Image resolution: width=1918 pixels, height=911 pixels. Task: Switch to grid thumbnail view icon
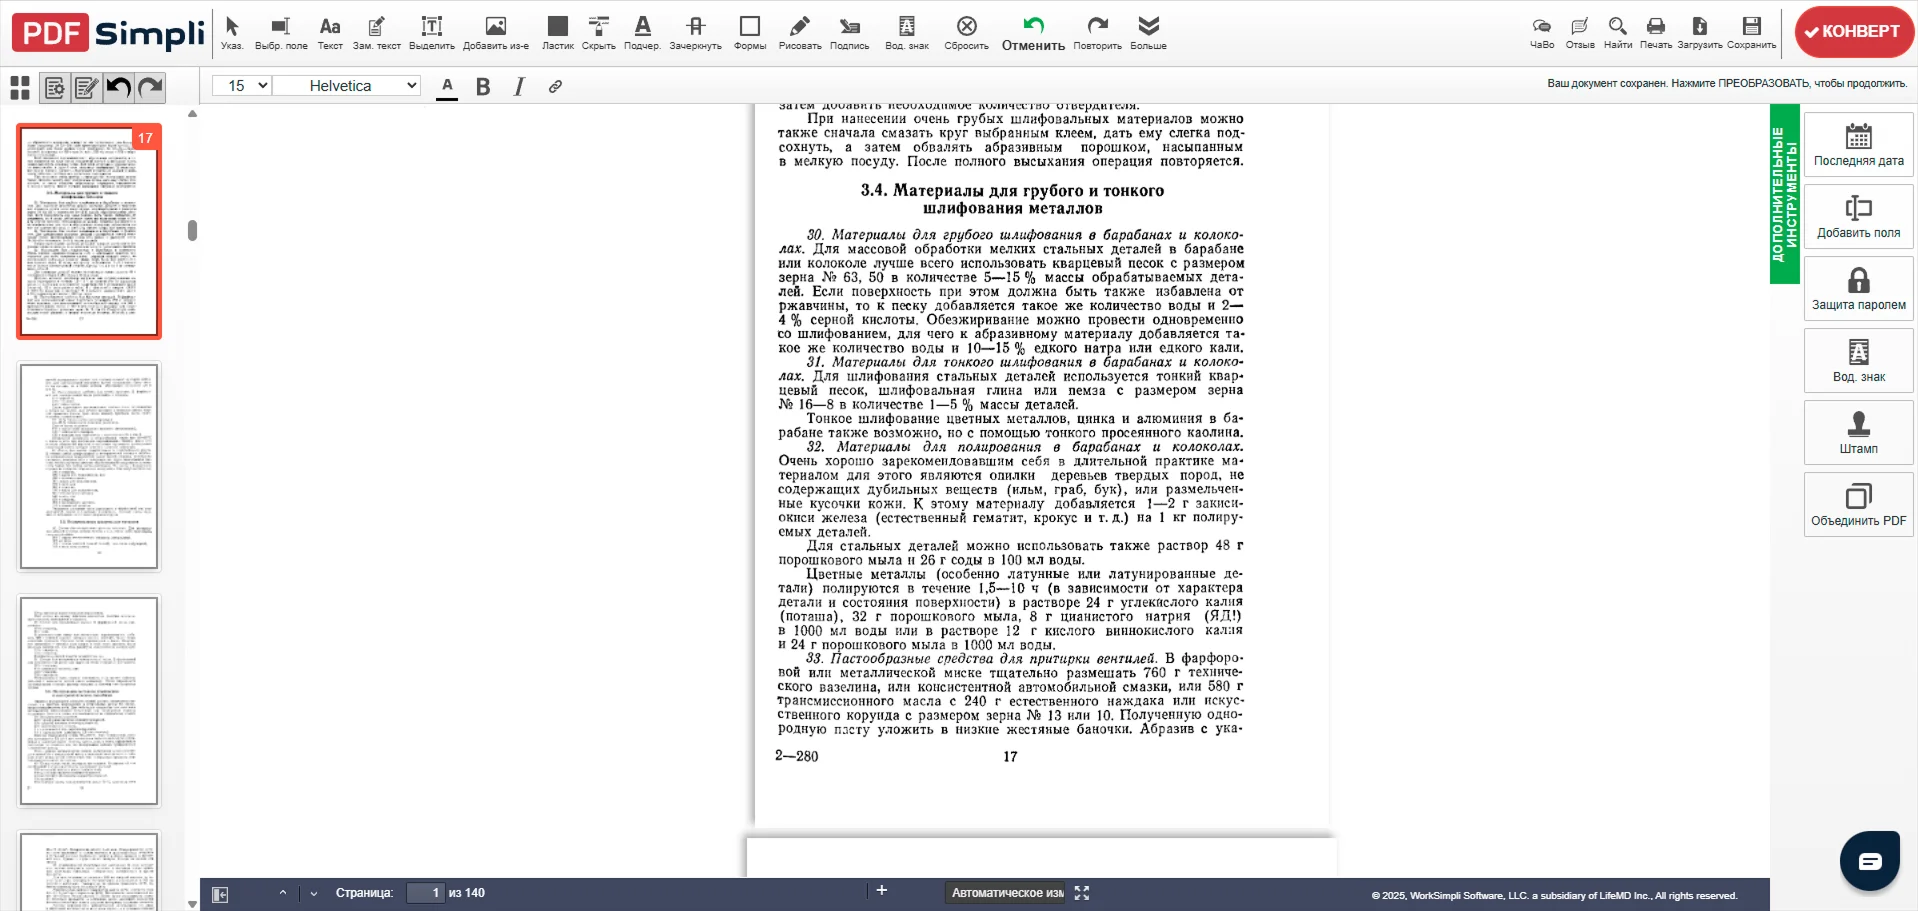20,88
